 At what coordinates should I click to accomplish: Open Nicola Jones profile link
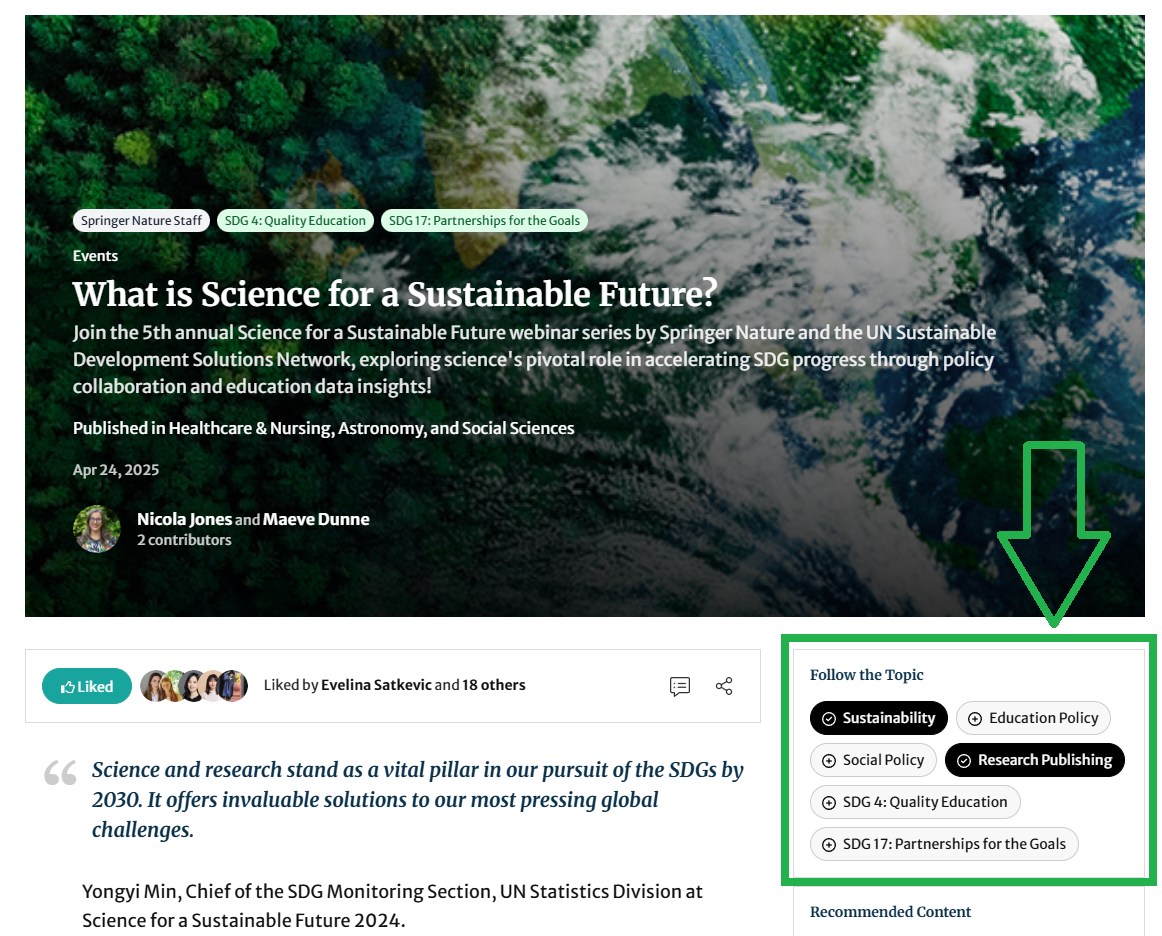184,519
